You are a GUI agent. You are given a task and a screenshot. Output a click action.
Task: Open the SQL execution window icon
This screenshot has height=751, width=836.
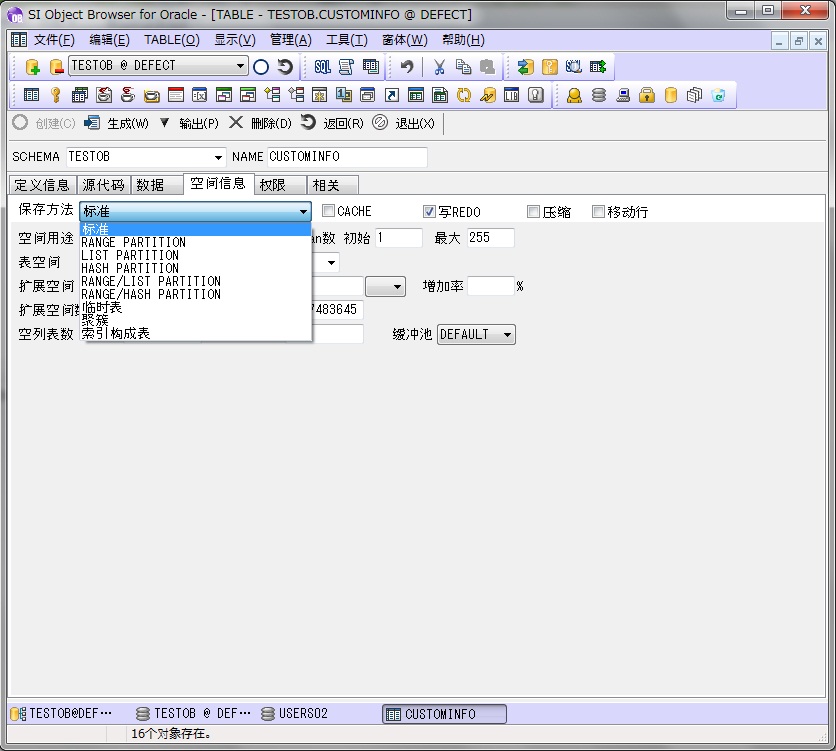point(323,67)
